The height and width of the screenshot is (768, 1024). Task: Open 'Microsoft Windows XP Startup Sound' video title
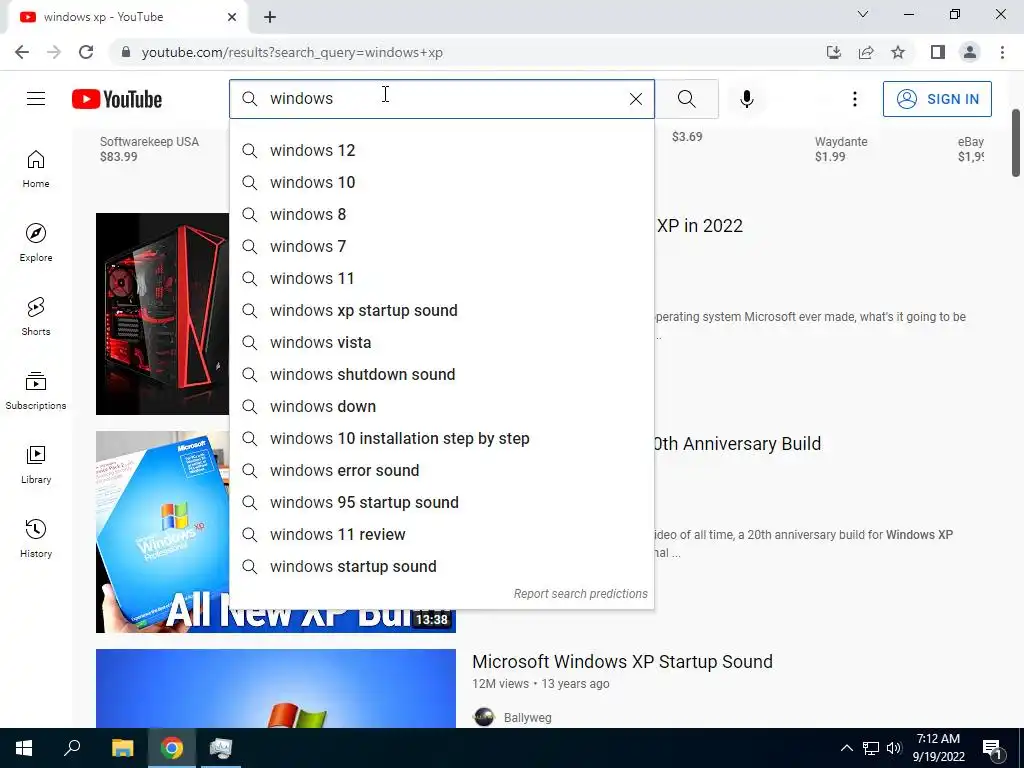(x=622, y=662)
